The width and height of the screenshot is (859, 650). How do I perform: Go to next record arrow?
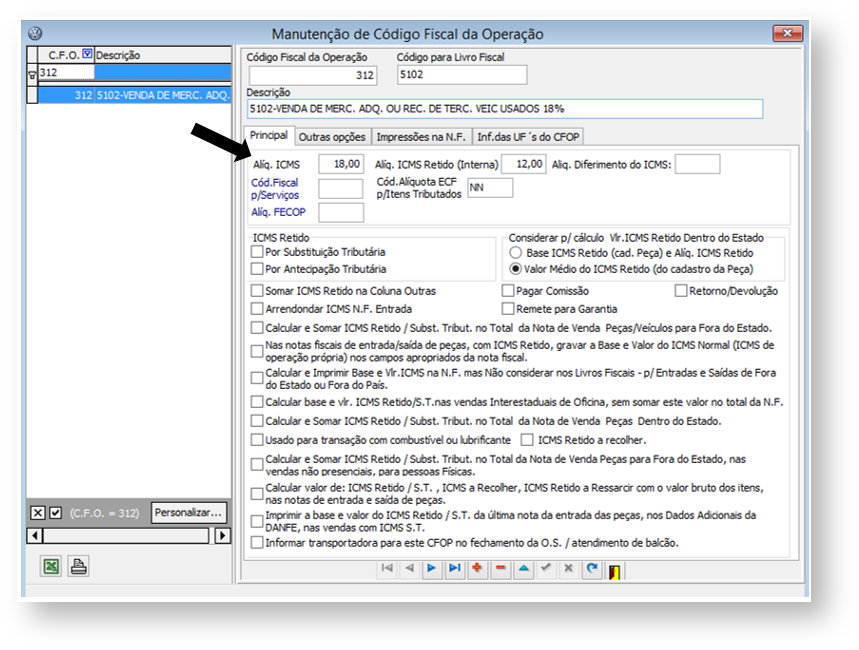click(x=432, y=568)
